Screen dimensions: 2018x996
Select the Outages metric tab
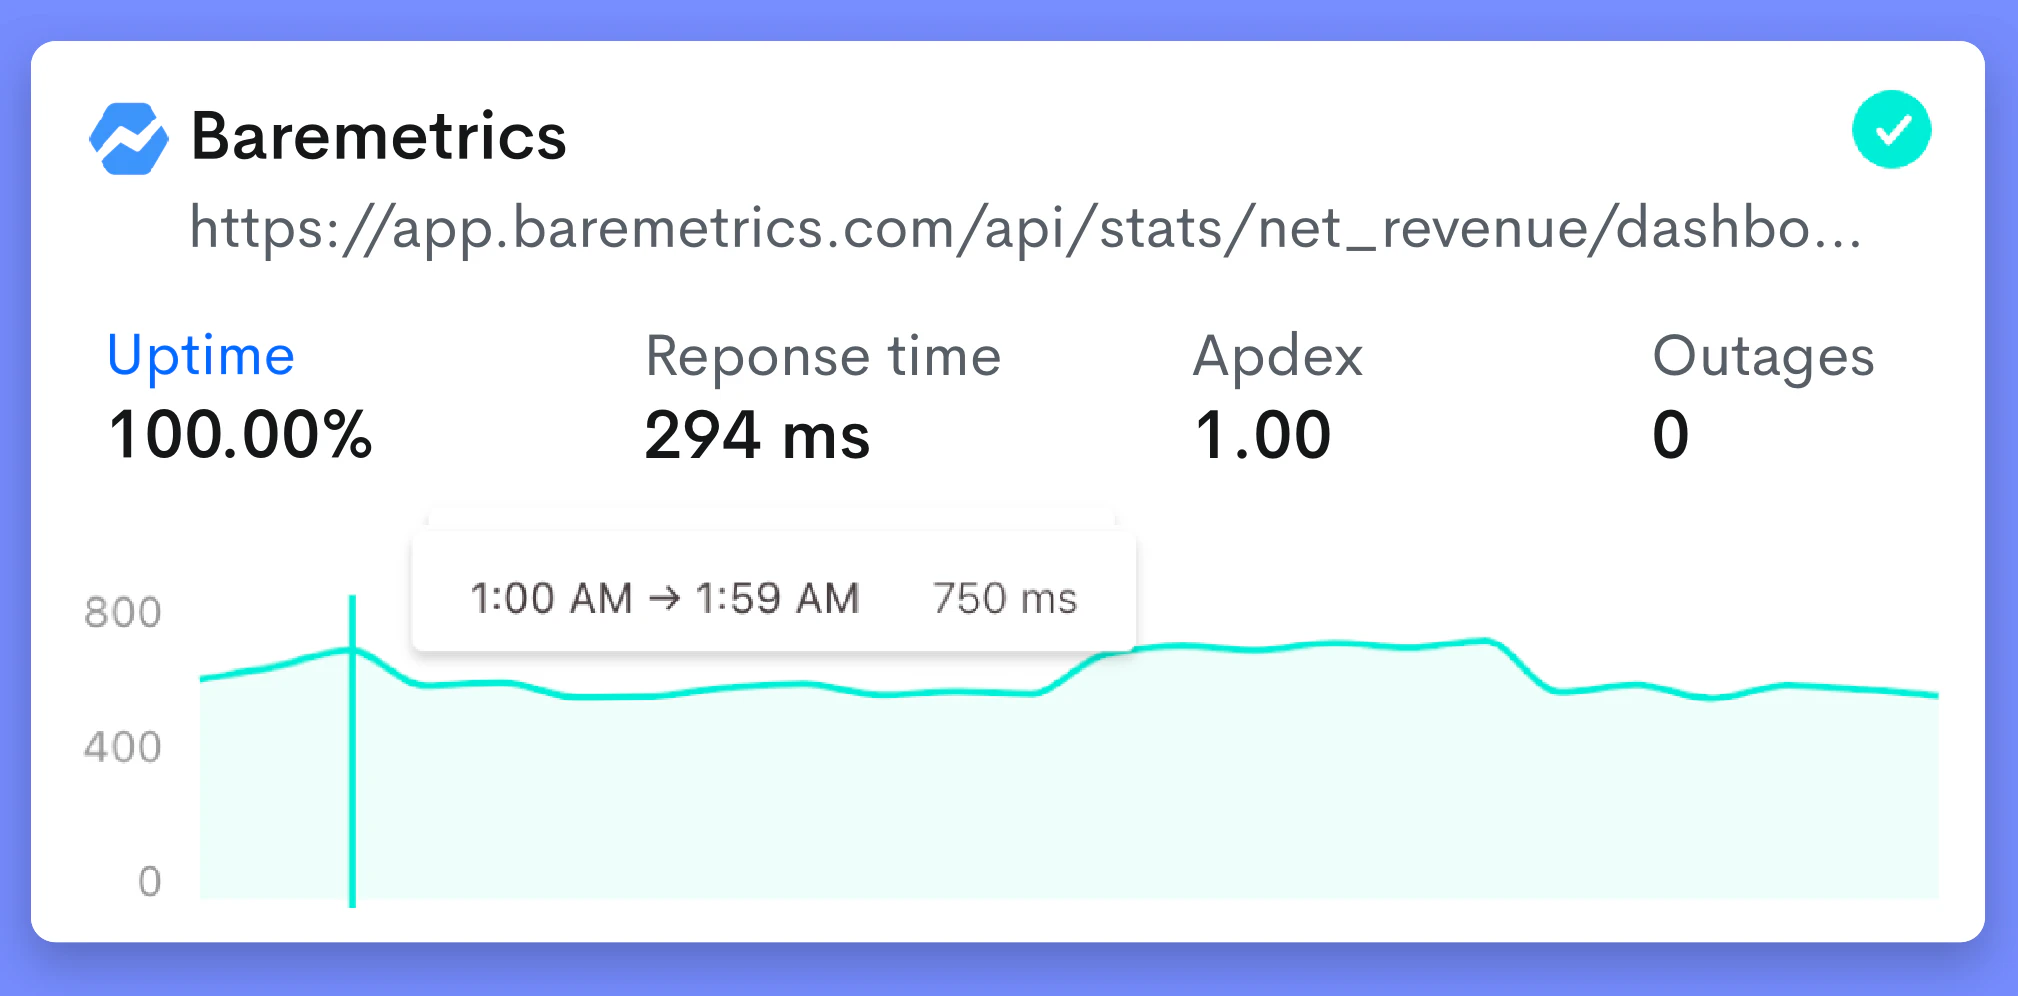(1763, 357)
